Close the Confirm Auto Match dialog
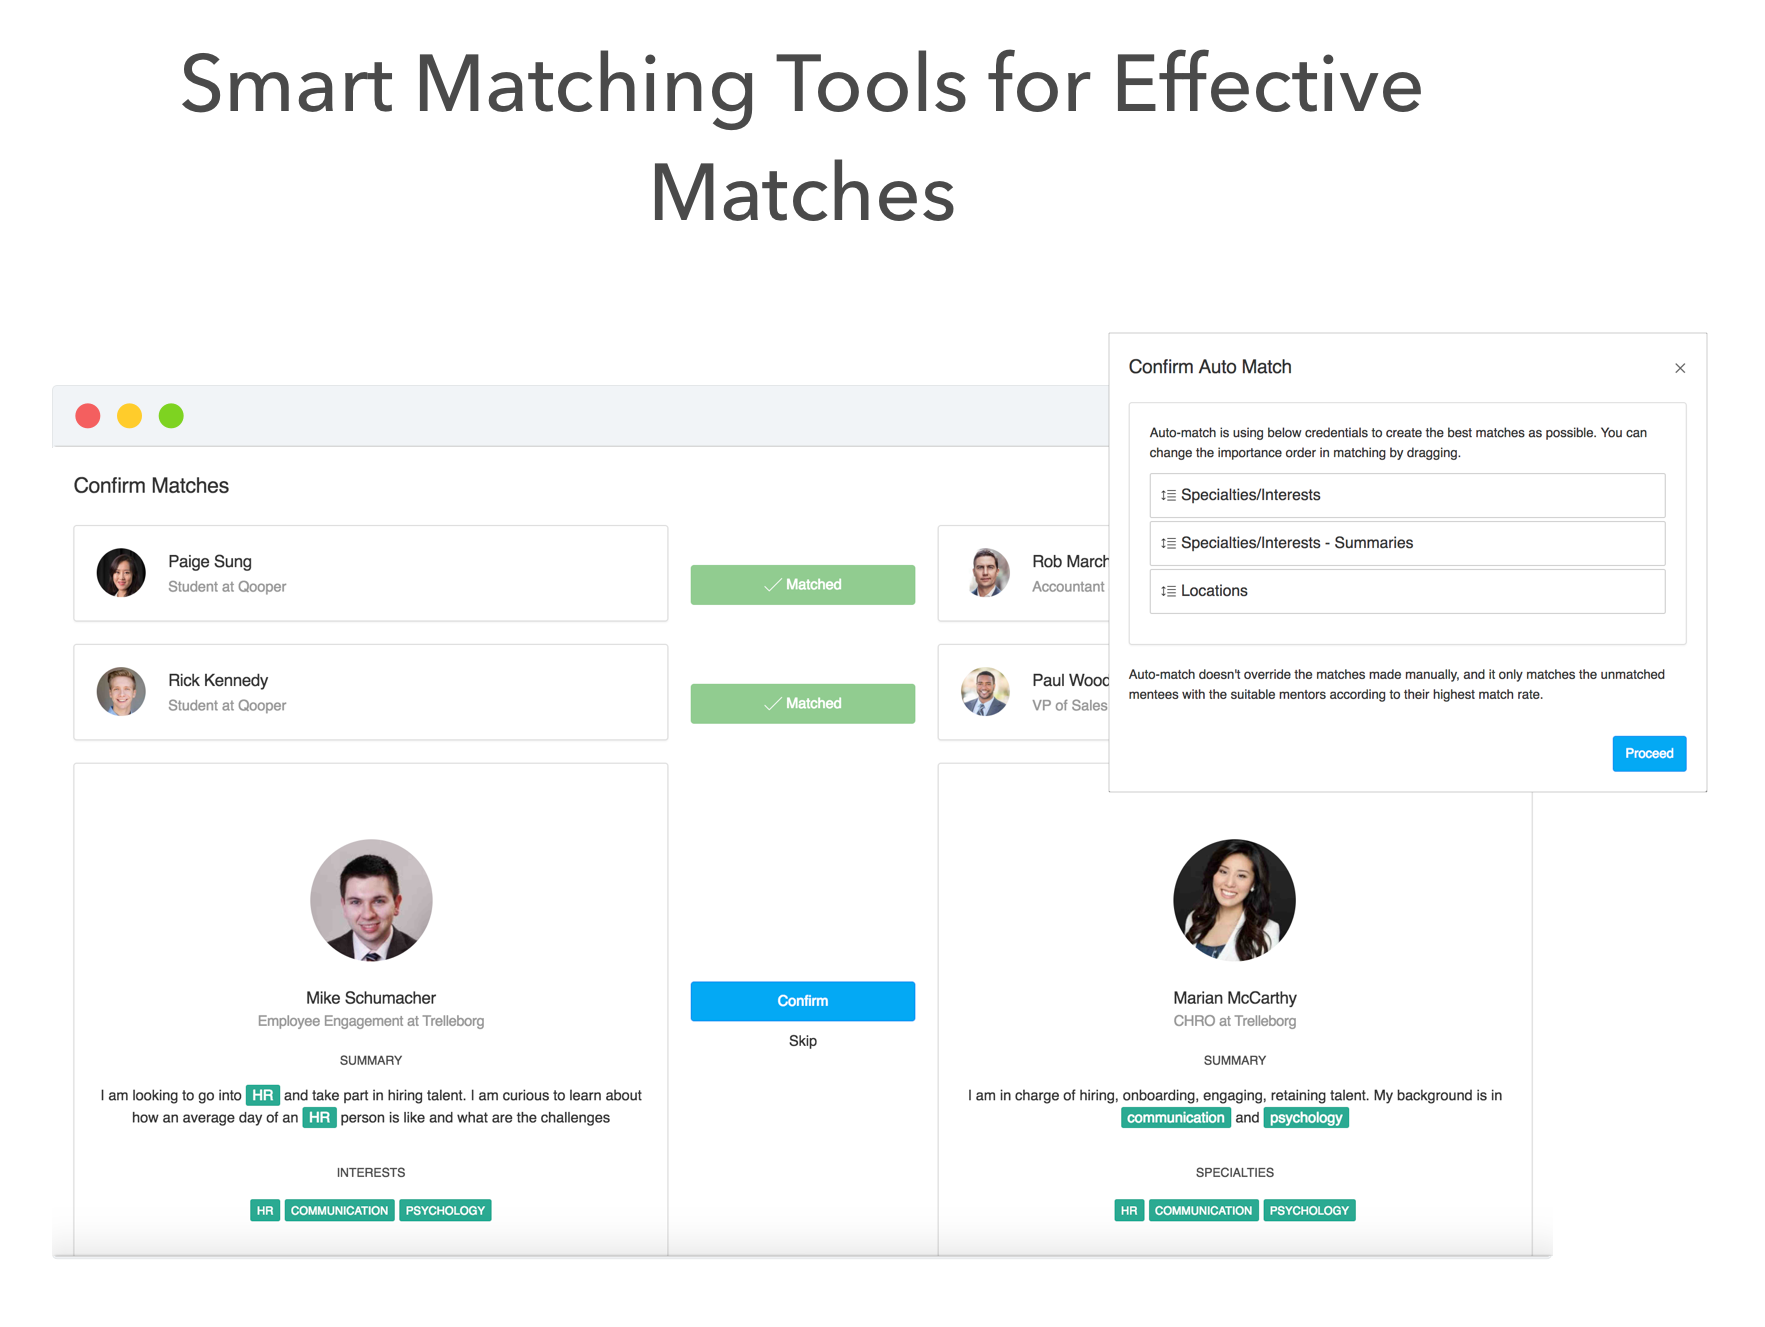The width and height of the screenshot is (1765, 1327). [1680, 367]
